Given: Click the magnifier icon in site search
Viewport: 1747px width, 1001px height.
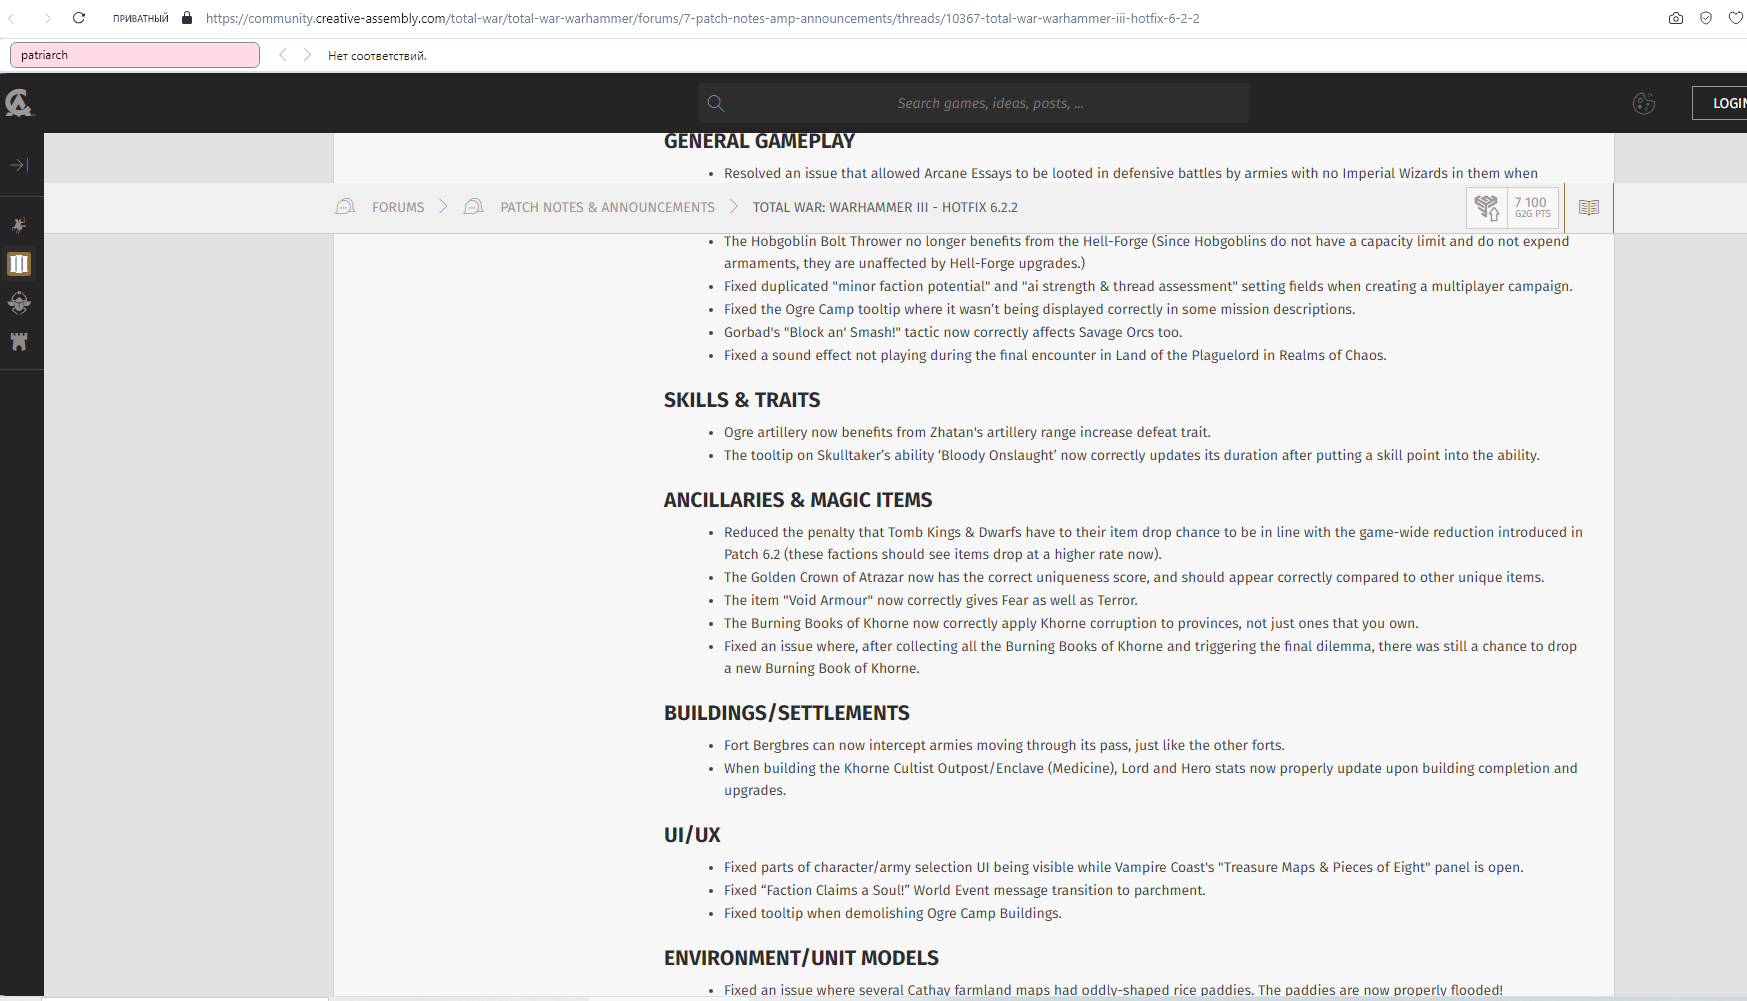Looking at the screenshot, I should click(715, 103).
